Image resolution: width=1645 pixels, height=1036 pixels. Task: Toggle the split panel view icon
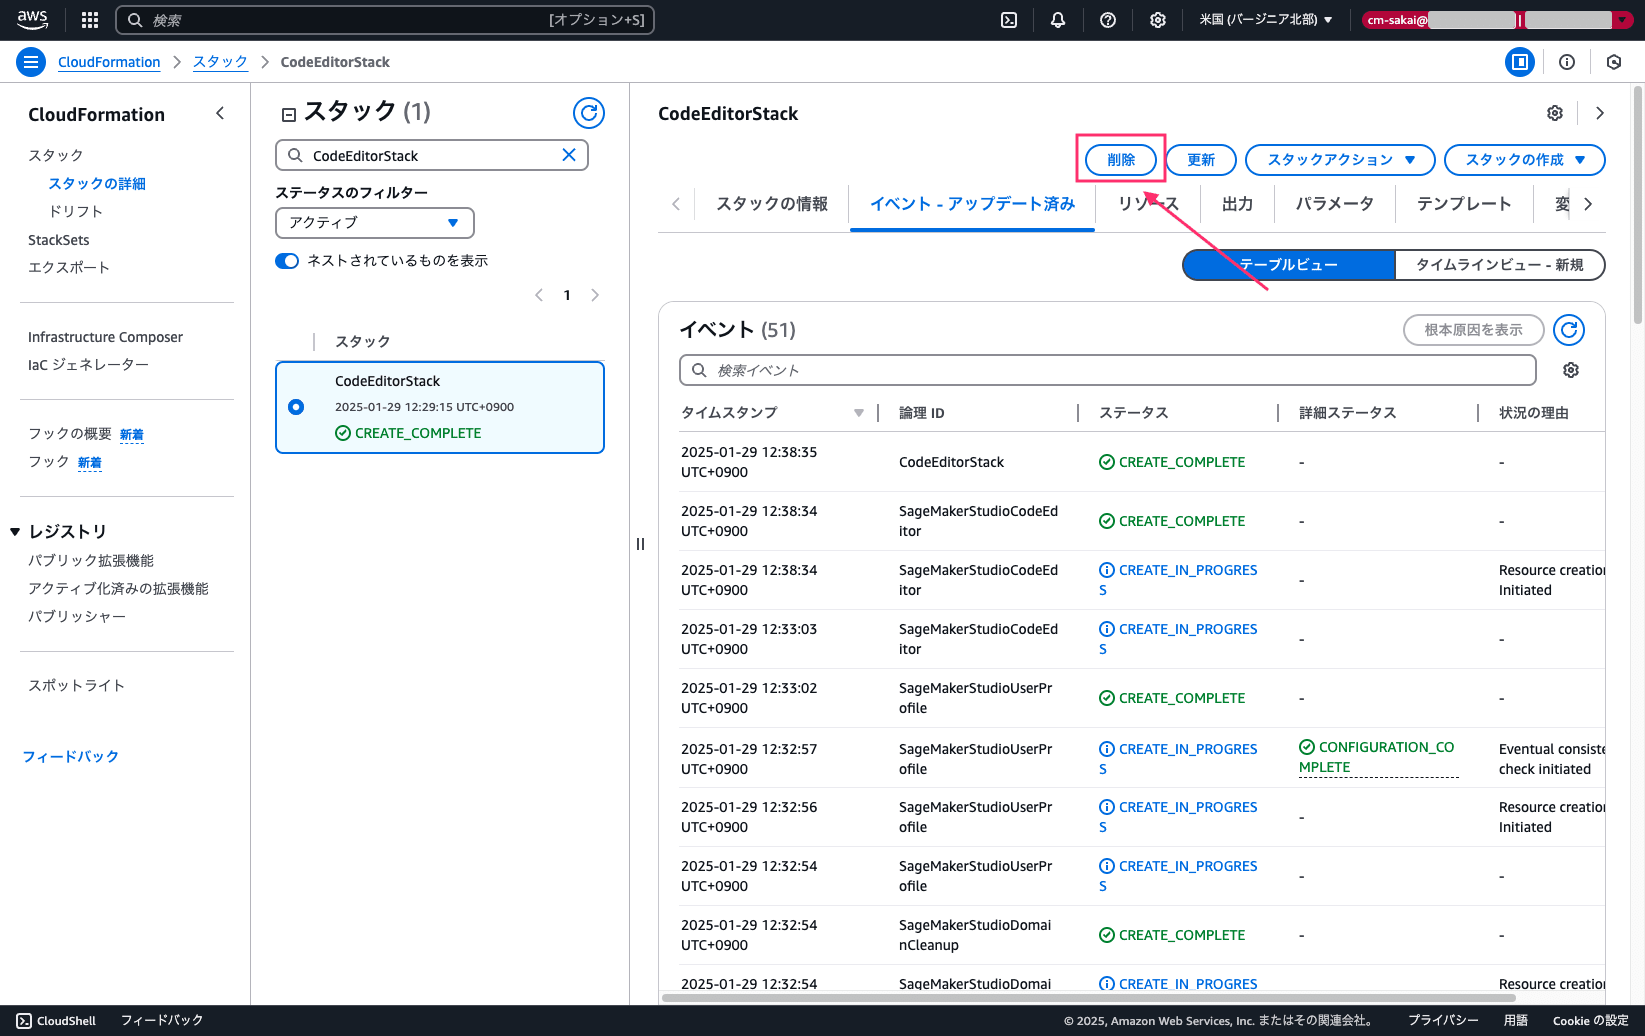click(1520, 62)
